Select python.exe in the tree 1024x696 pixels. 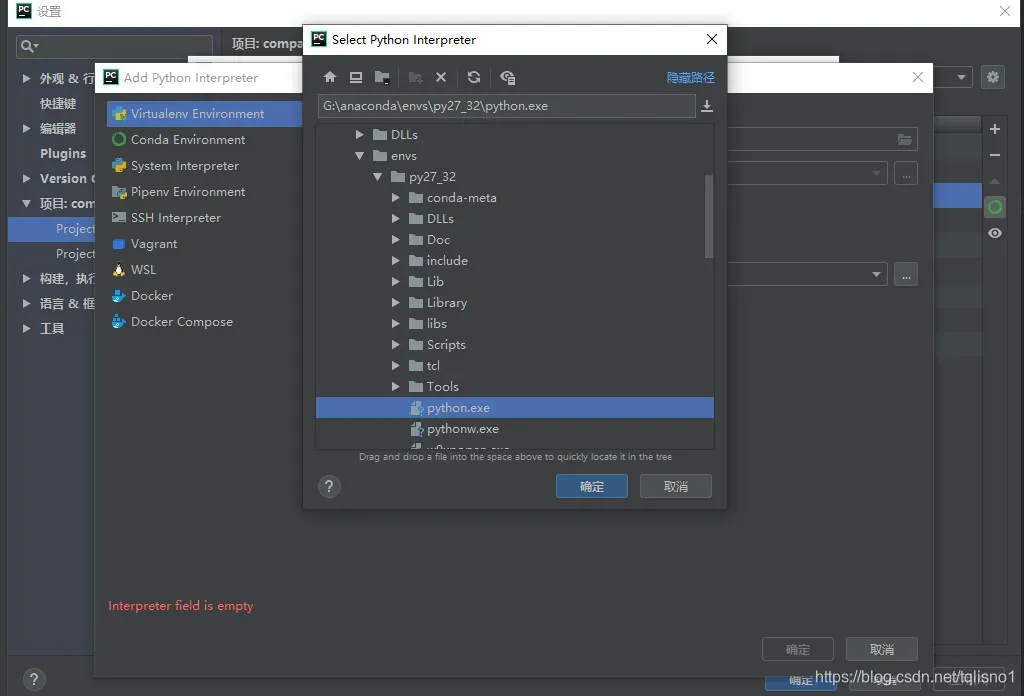515,407
